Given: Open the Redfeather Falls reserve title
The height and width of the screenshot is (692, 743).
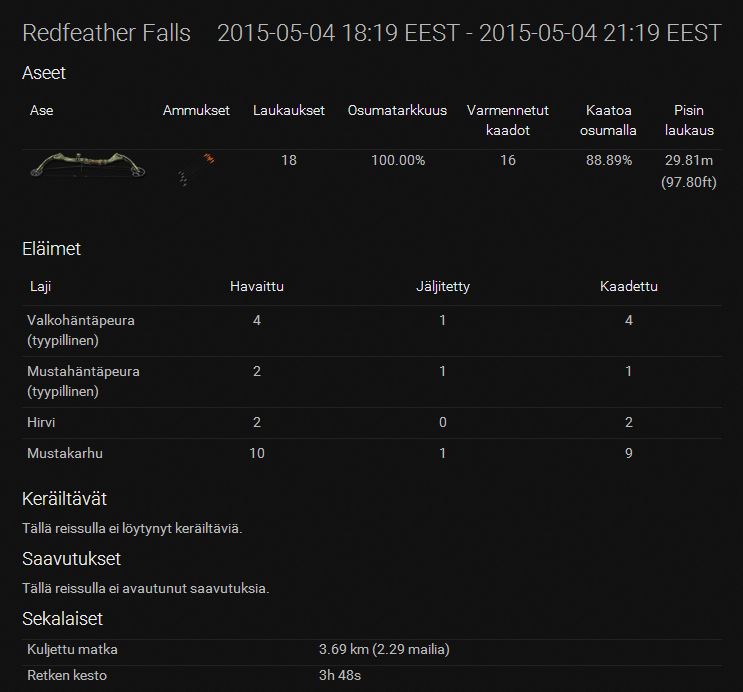Looking at the screenshot, I should point(106,33).
